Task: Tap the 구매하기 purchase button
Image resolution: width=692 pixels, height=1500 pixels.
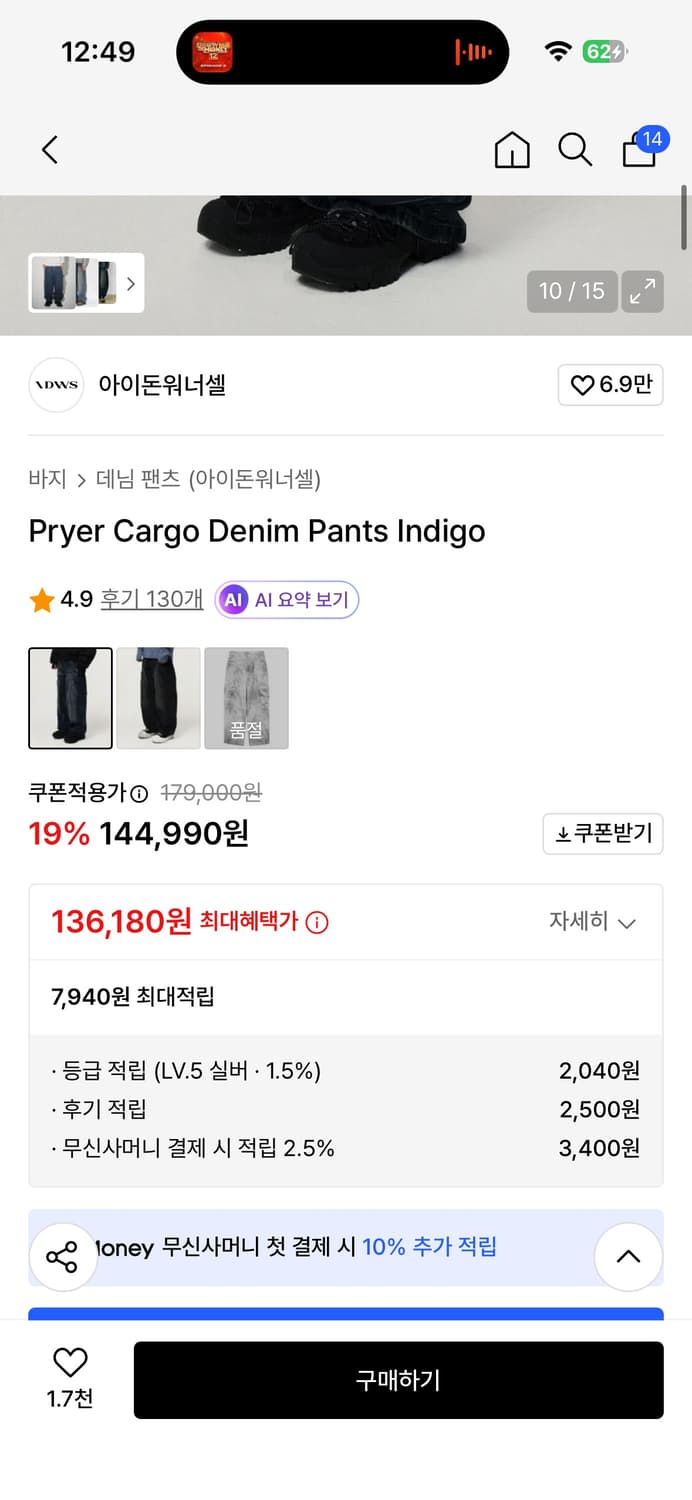Action: point(398,1380)
